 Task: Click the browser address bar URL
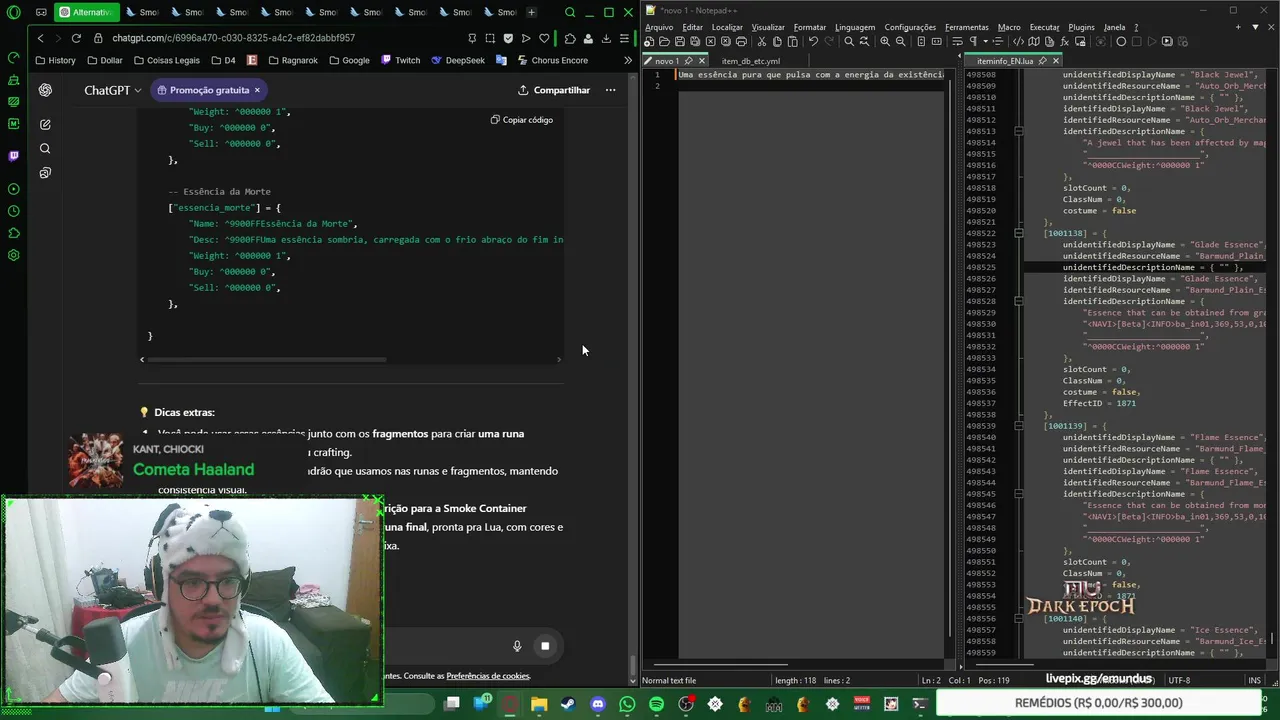233,38
